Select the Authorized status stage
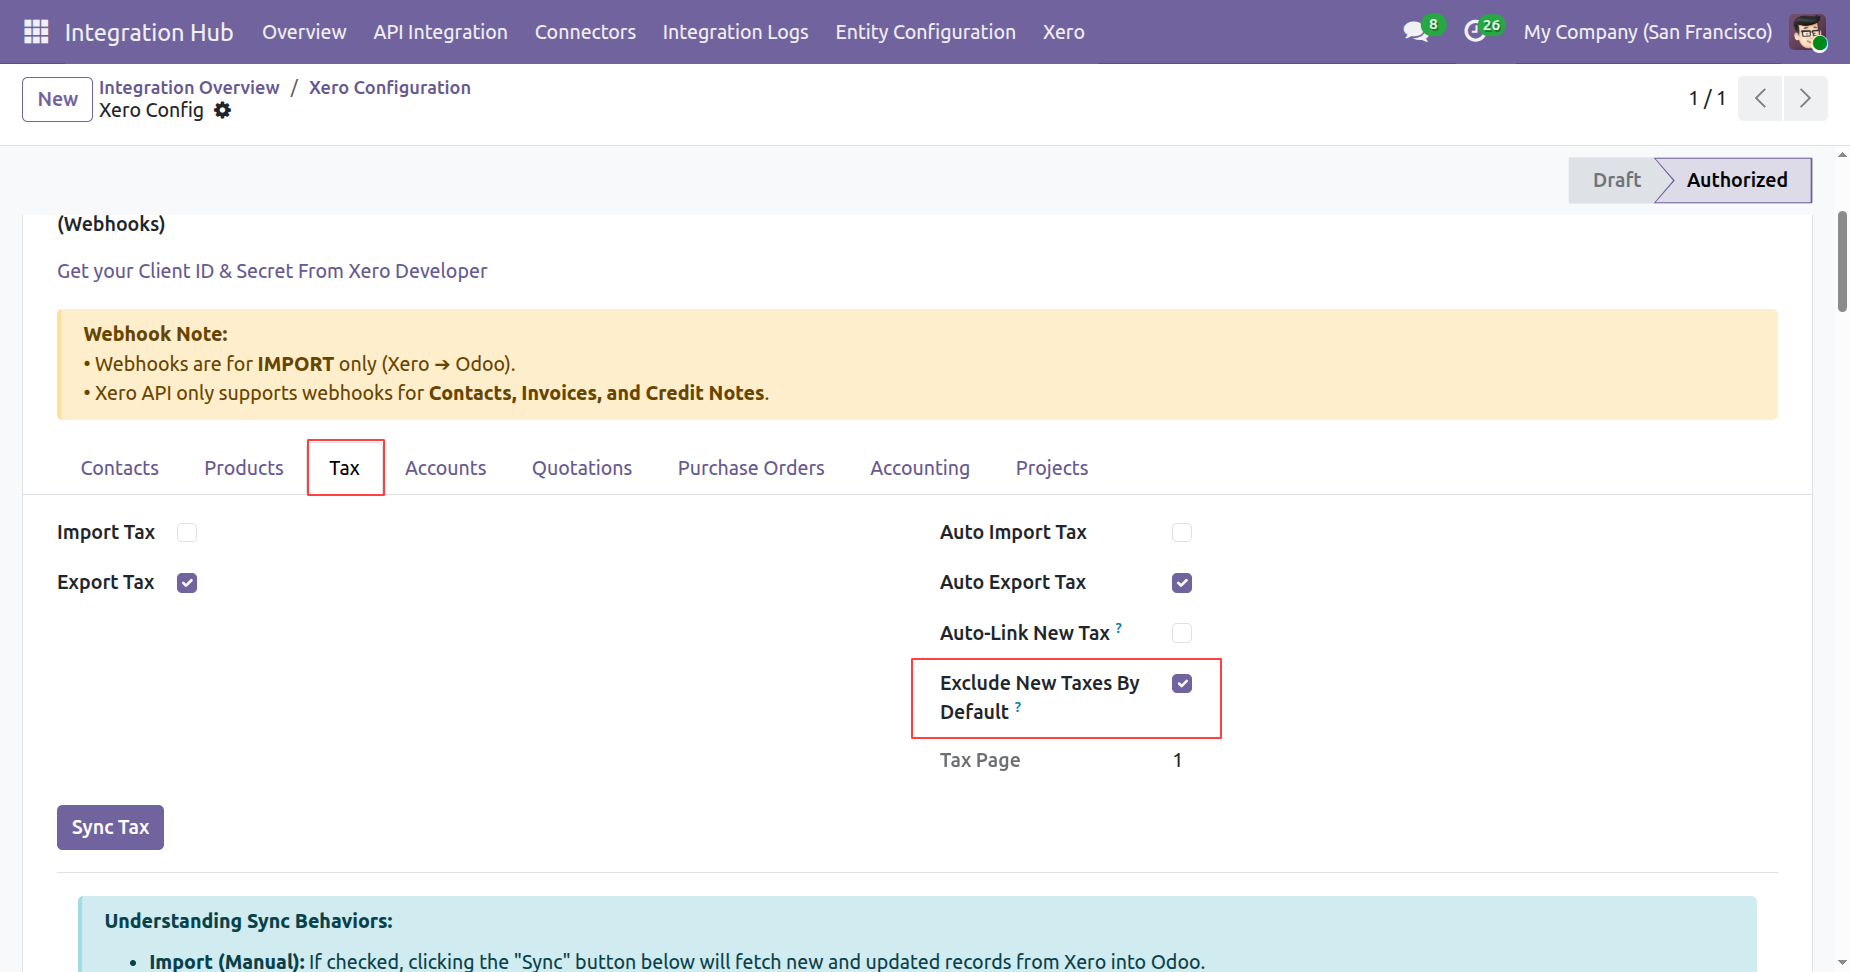Image resolution: width=1850 pixels, height=972 pixels. (x=1736, y=180)
